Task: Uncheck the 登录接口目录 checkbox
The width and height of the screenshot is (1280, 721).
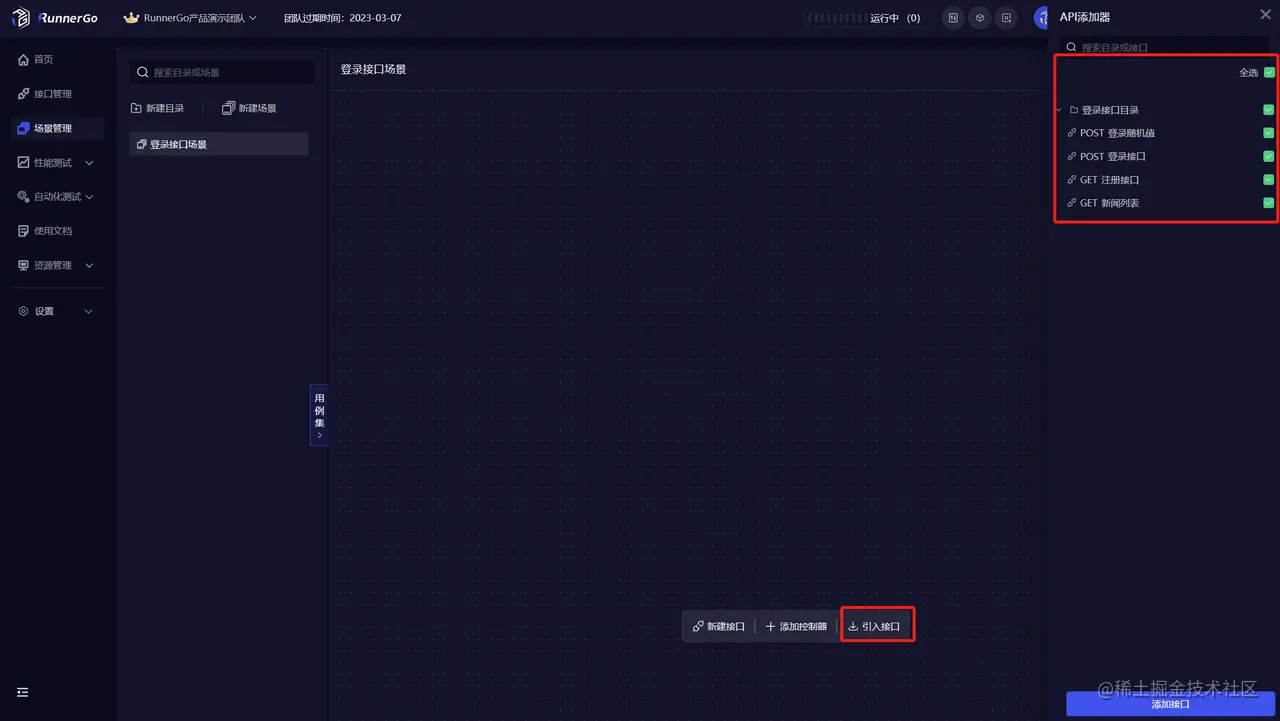Action: click(x=1269, y=110)
